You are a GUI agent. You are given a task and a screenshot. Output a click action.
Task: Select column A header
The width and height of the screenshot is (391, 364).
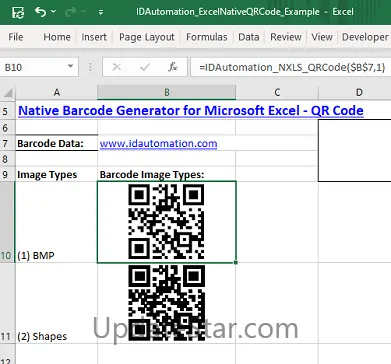57,92
